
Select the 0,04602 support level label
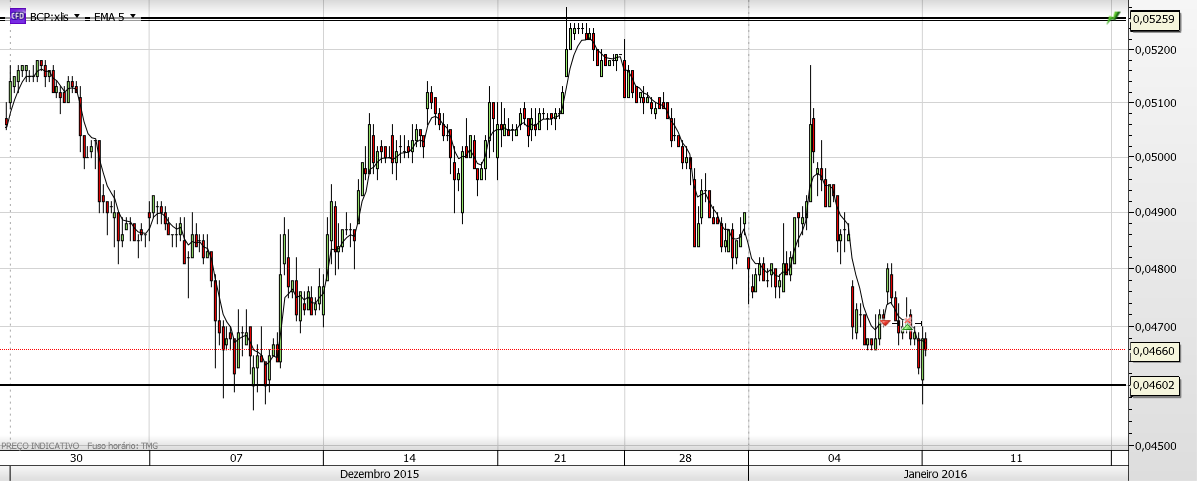pos(1154,386)
